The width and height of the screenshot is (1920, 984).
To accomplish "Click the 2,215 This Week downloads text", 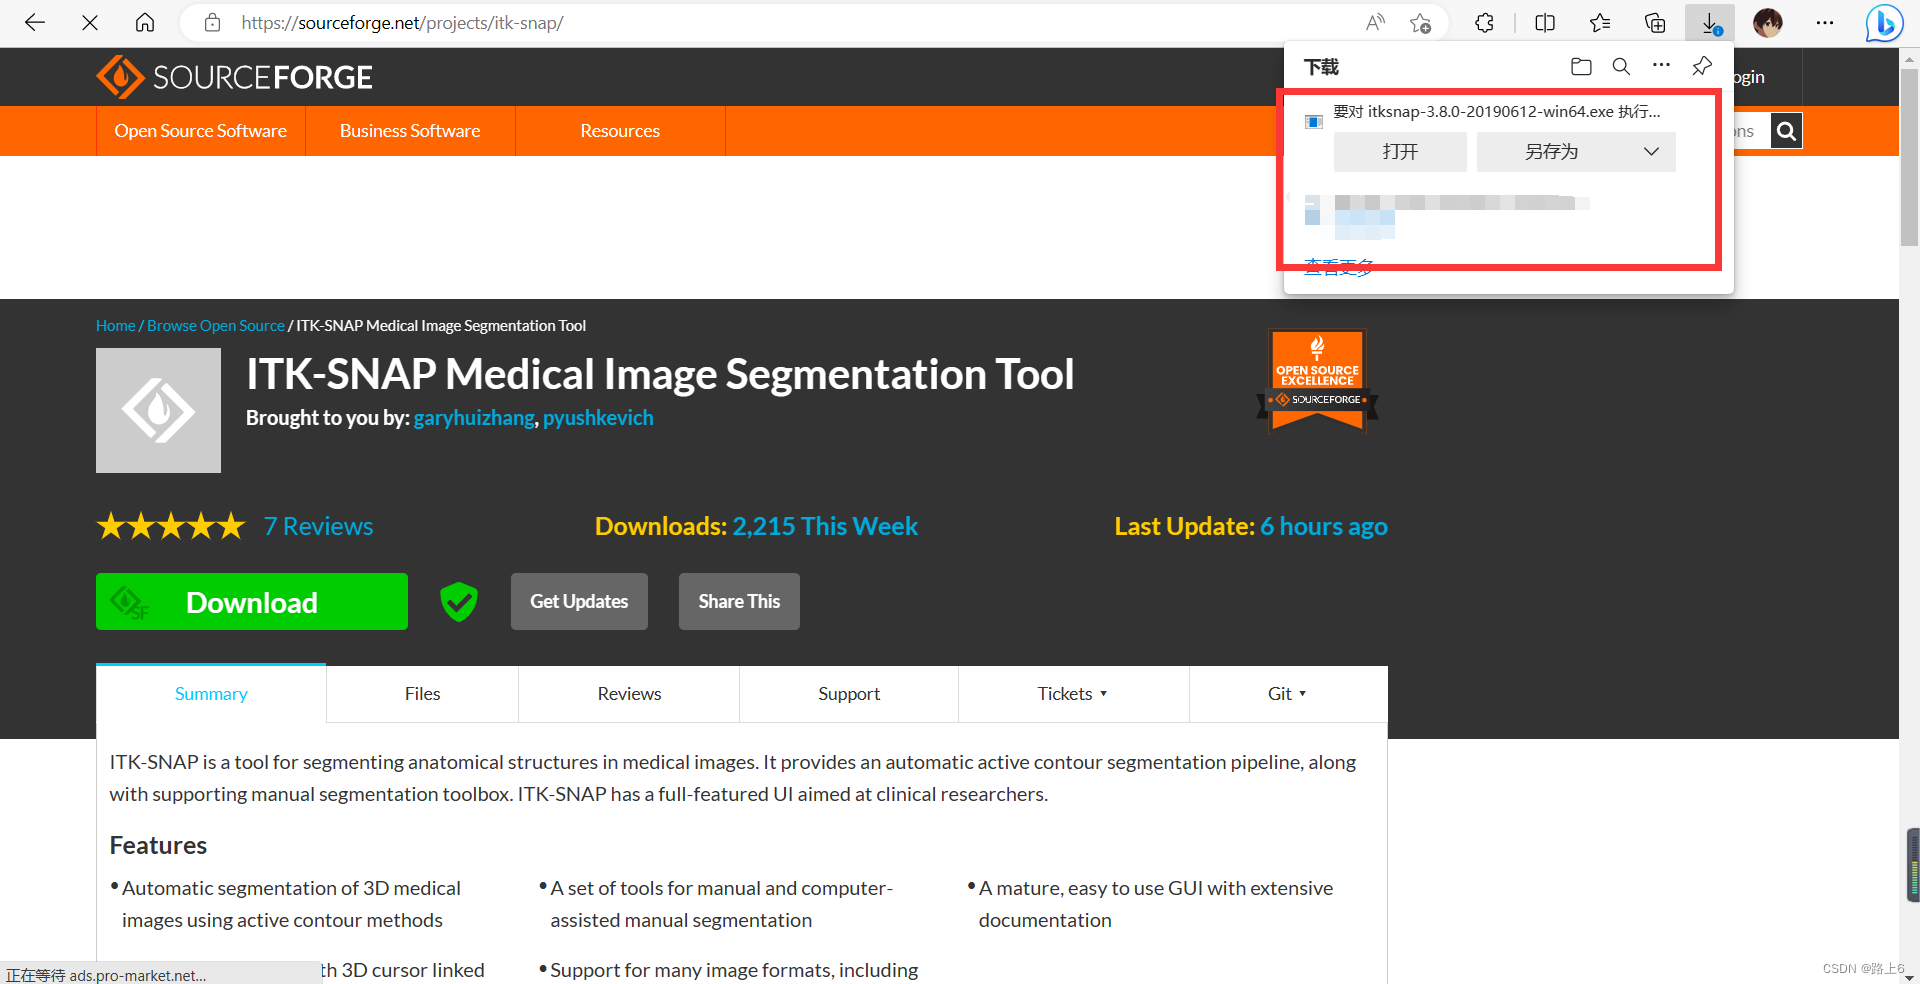I will tap(825, 526).
